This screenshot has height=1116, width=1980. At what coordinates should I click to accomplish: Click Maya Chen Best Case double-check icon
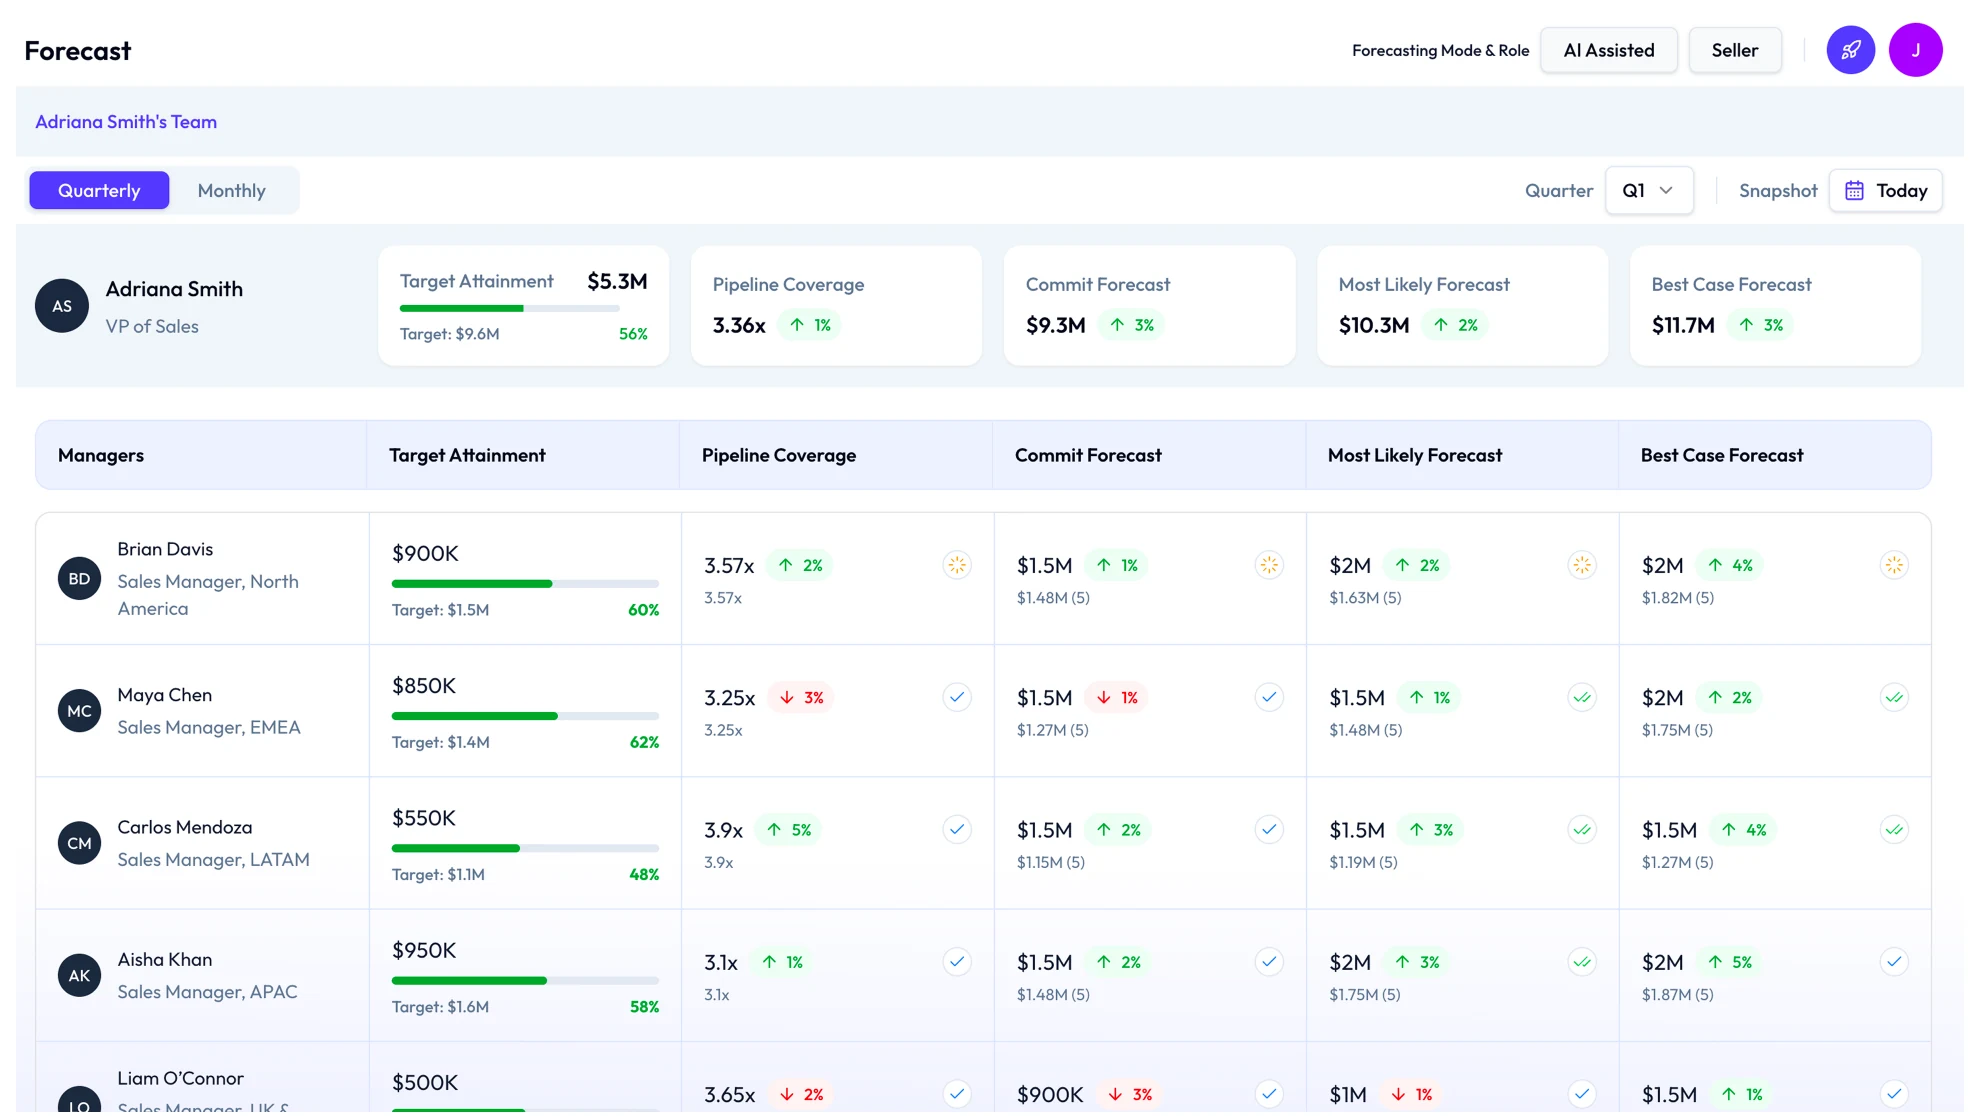(x=1894, y=697)
